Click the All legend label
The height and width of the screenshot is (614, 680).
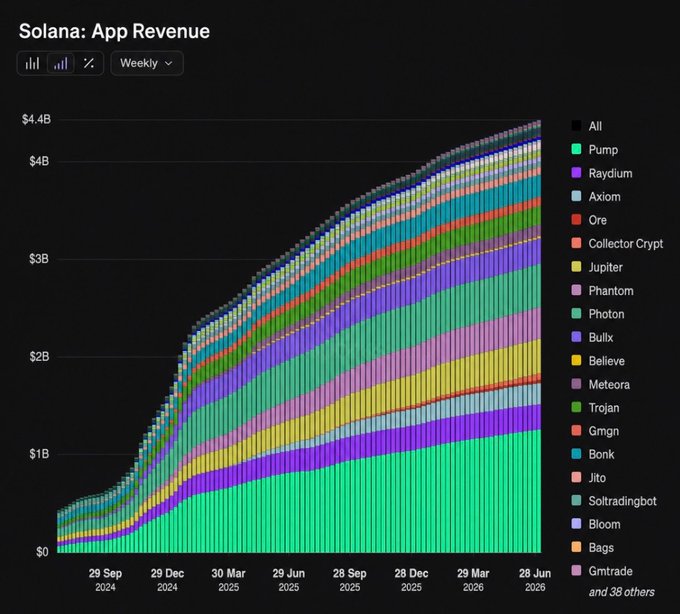(595, 126)
